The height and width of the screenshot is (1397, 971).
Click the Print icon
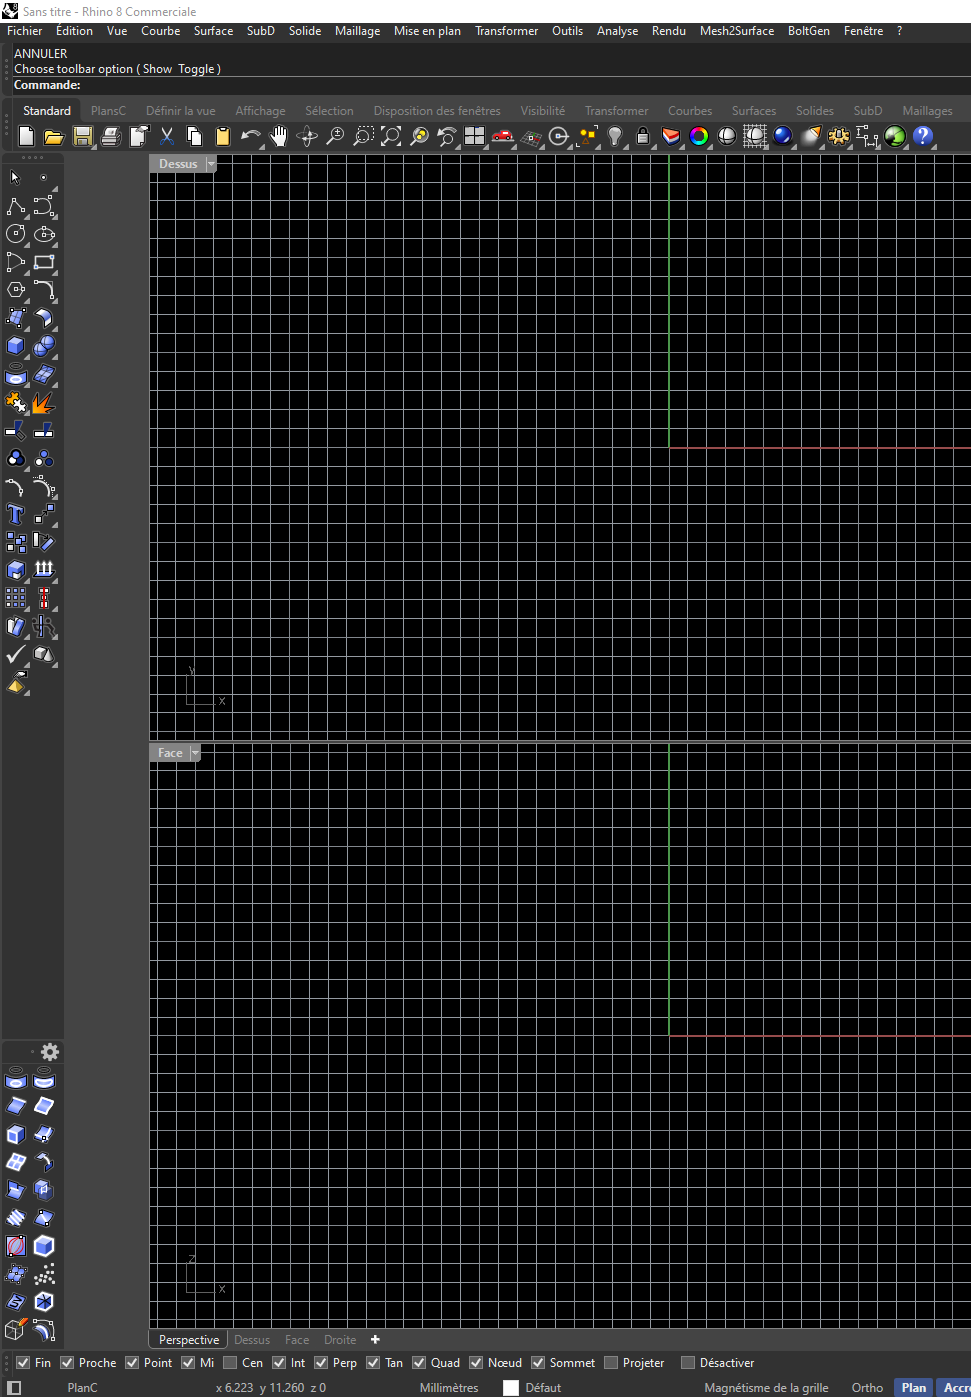click(111, 136)
